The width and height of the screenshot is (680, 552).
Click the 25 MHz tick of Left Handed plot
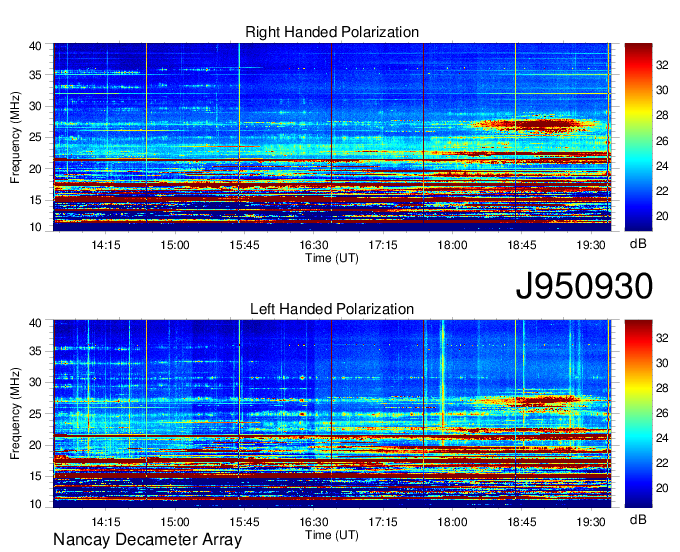click(35, 414)
